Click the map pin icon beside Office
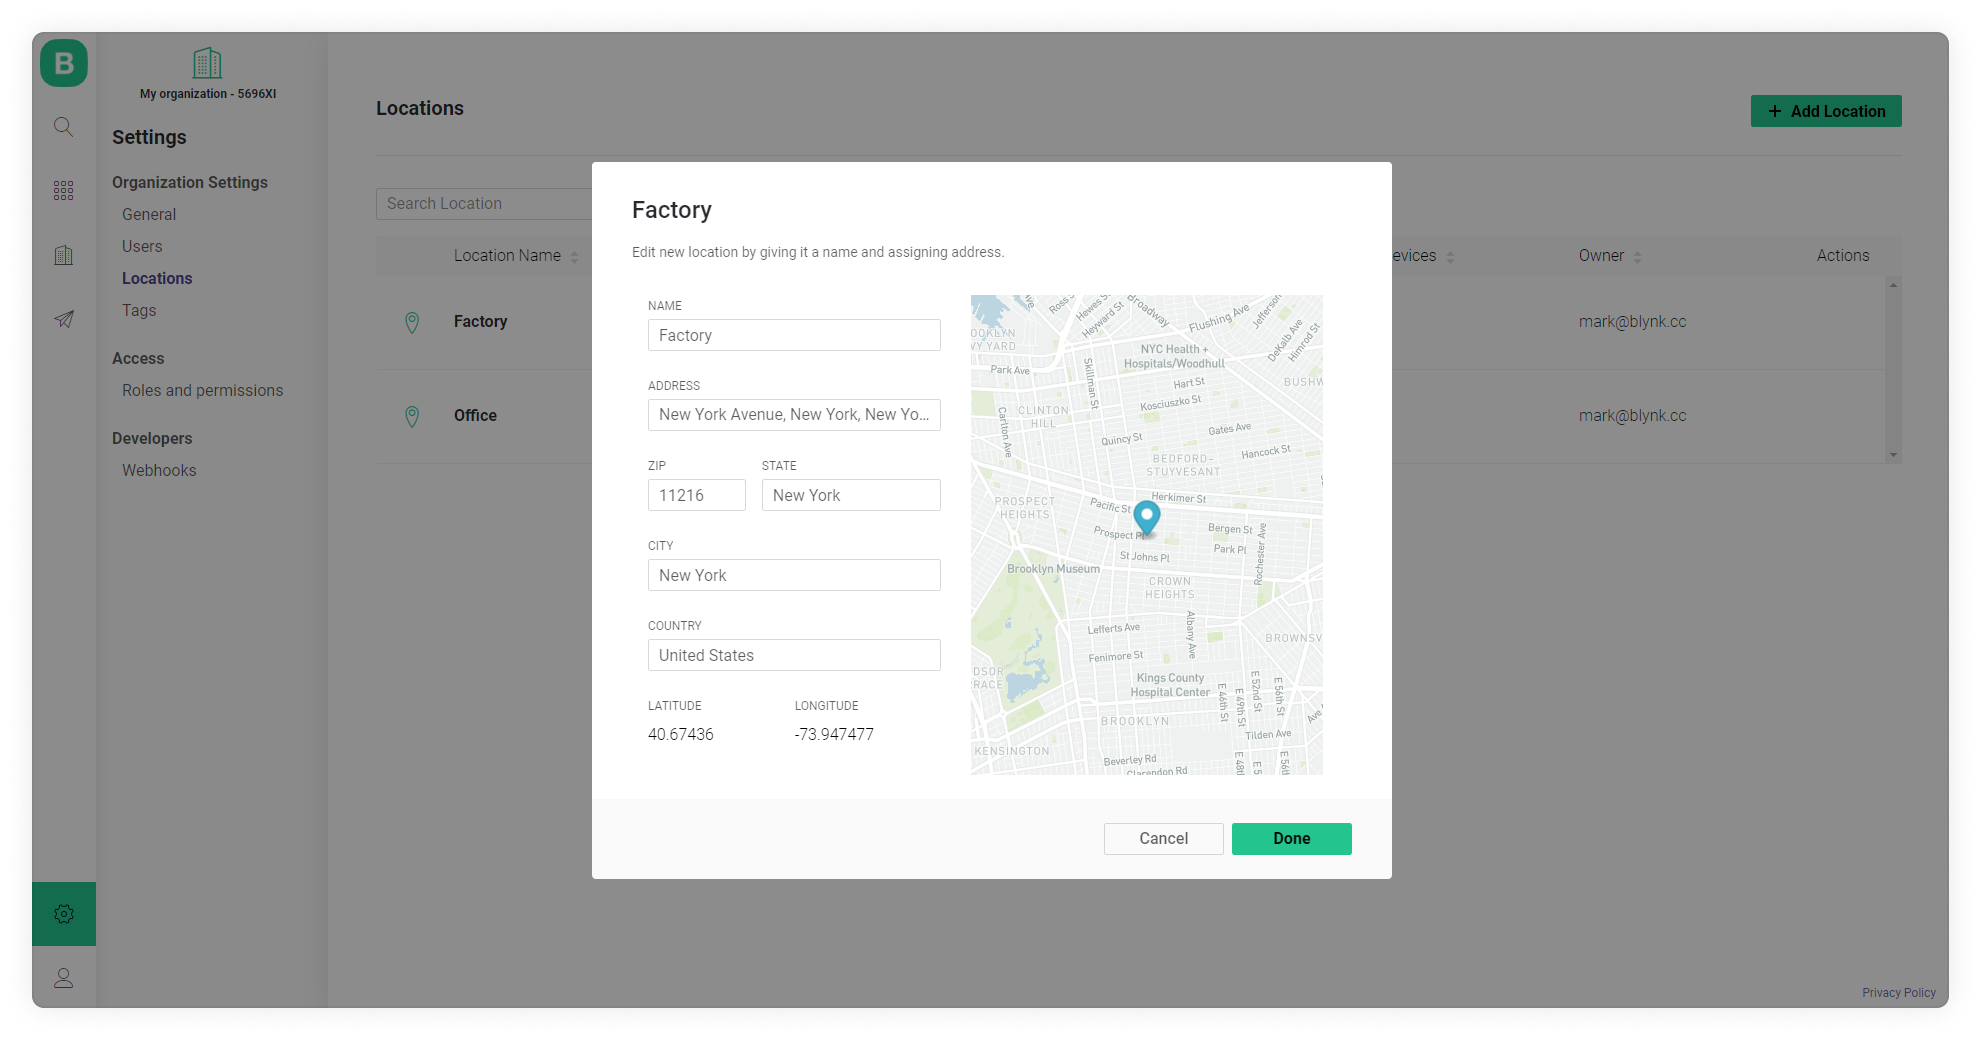This screenshot has width=1981, height=1040. pos(412,416)
